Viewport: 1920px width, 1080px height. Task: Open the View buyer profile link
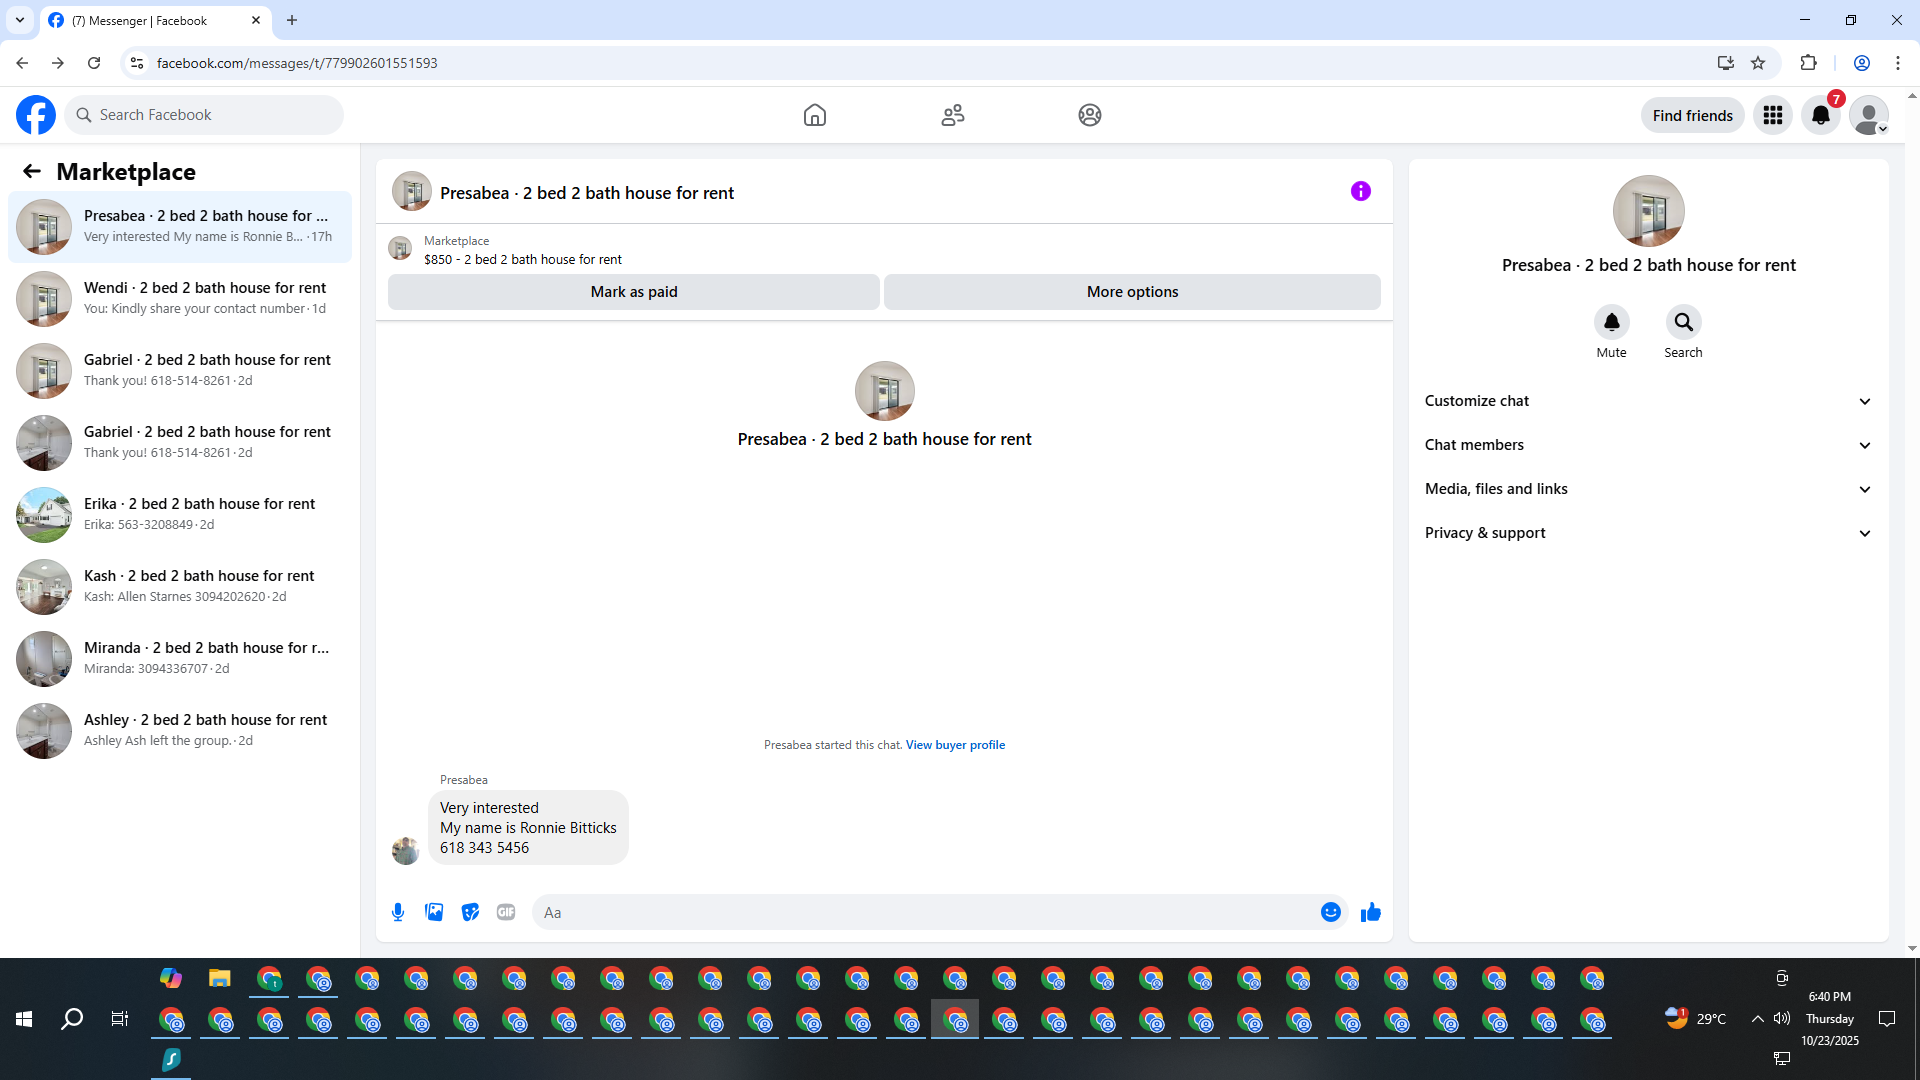point(955,745)
